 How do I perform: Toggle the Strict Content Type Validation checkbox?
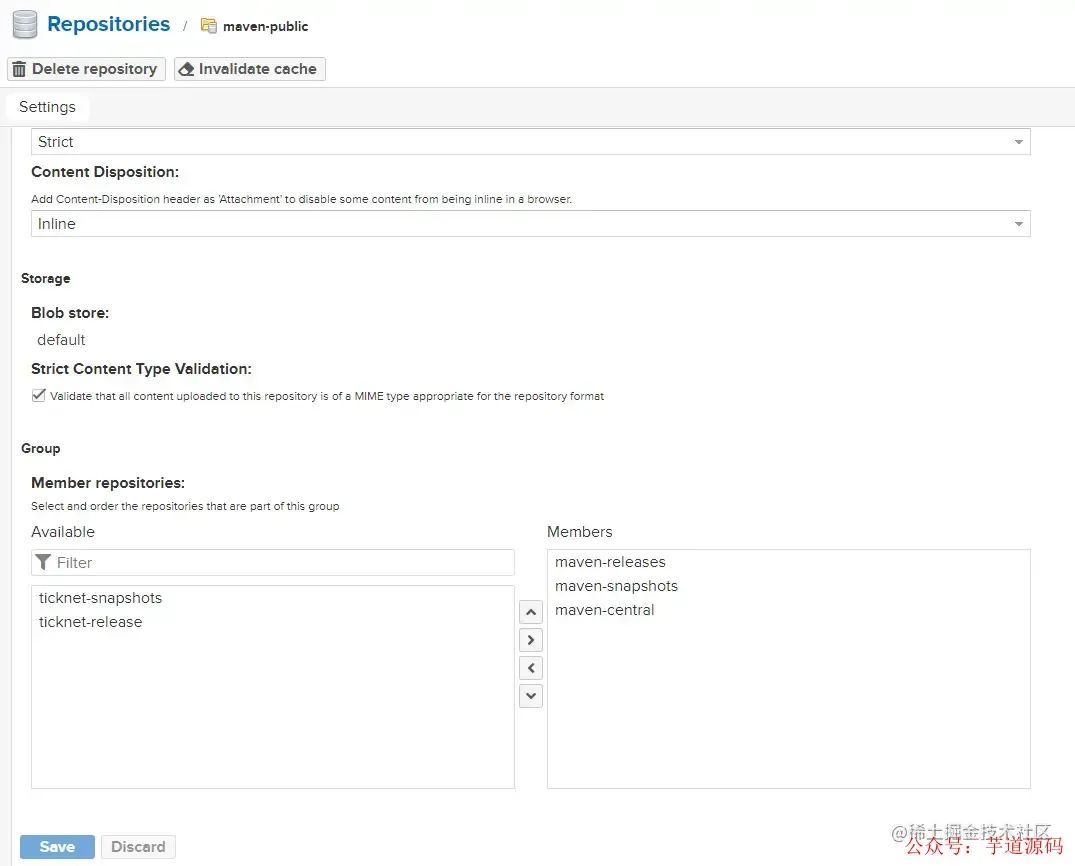39,396
